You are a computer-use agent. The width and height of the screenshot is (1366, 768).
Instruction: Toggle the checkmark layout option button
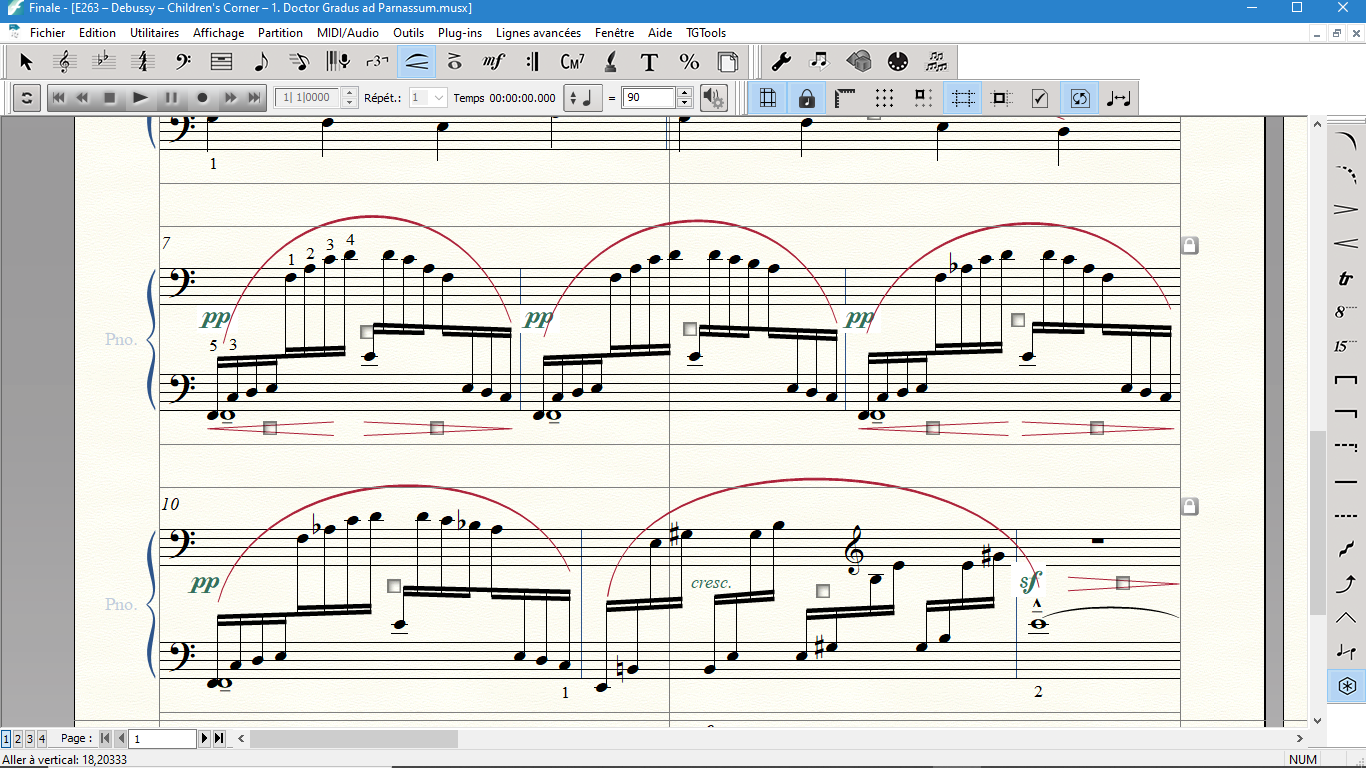pyautogui.click(x=1040, y=98)
